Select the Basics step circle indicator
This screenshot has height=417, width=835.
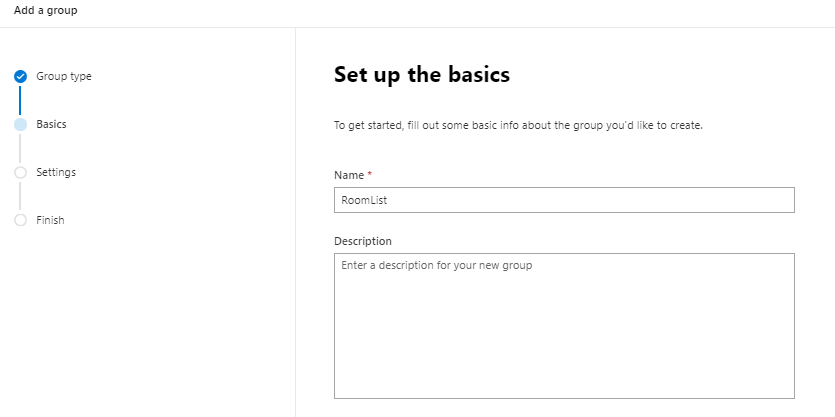(20, 125)
